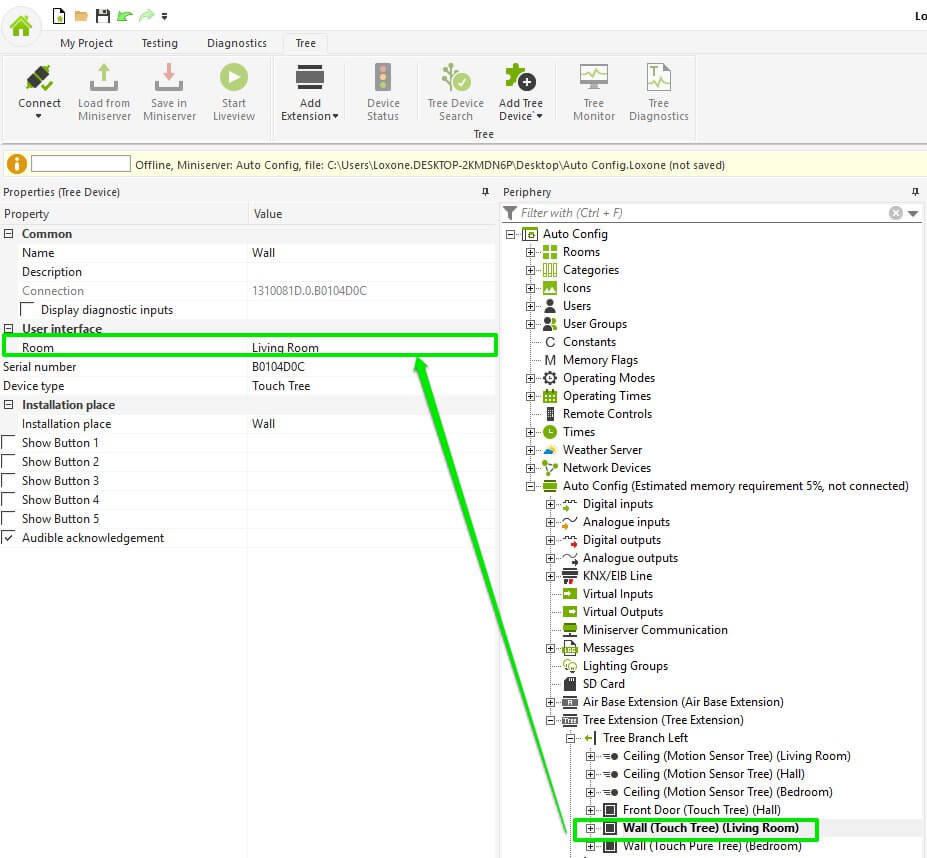
Task: Enable Show Button 1 checkbox
Action: click(9, 443)
